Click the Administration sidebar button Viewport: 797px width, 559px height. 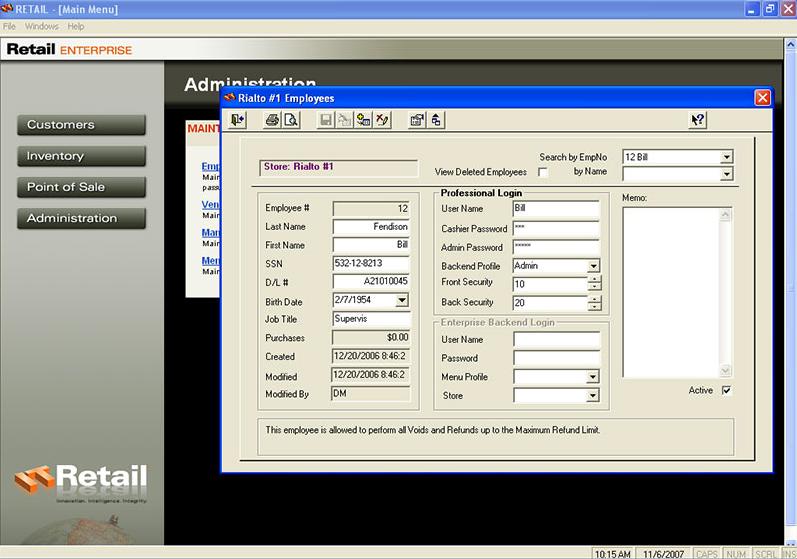(x=81, y=219)
